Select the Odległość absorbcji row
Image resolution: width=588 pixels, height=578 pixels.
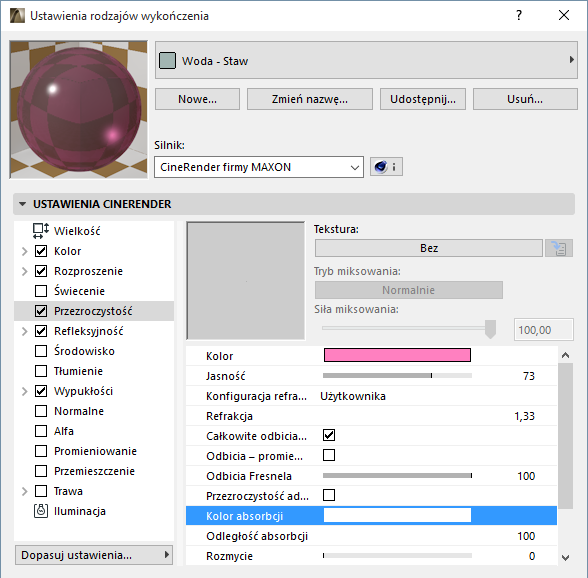pyautogui.click(x=371, y=536)
